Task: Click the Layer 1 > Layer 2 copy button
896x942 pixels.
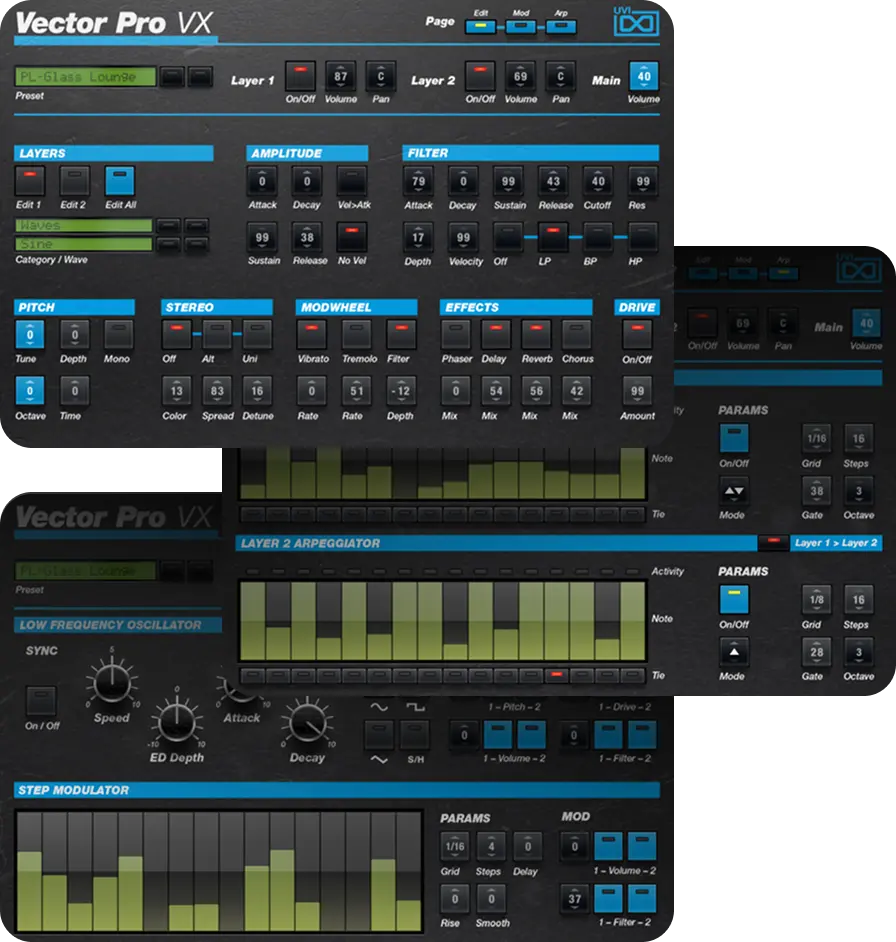Action: tap(836, 542)
